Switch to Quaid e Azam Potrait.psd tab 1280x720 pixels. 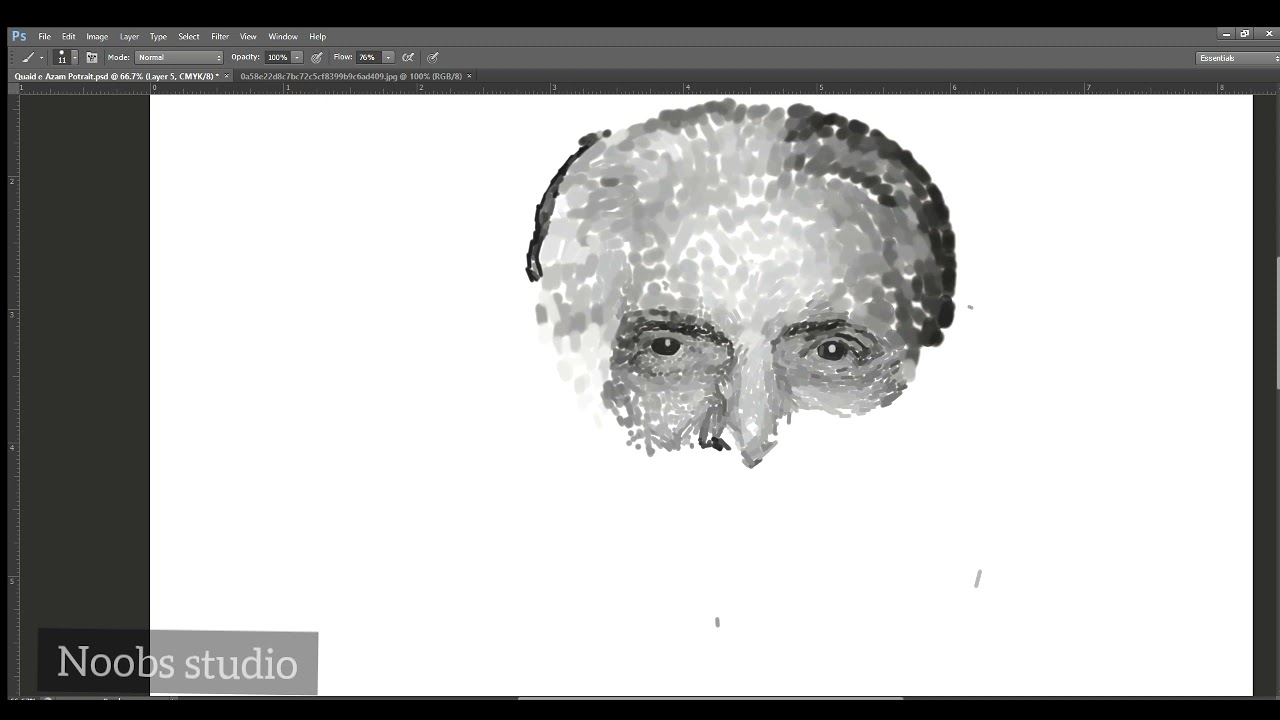[116, 76]
